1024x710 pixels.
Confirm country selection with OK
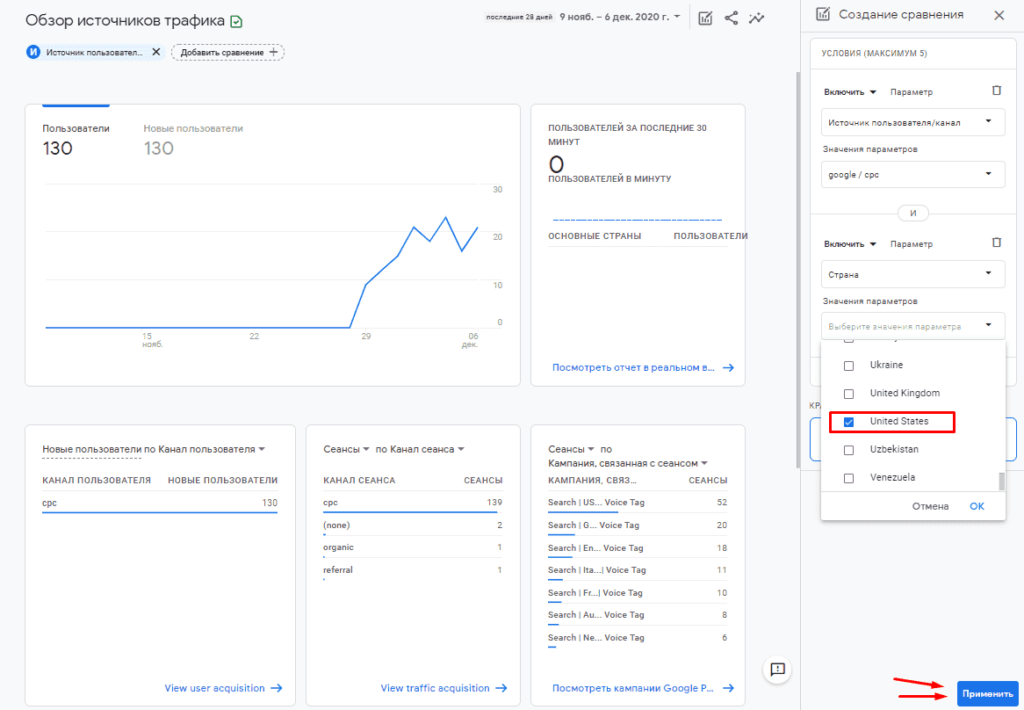point(976,506)
